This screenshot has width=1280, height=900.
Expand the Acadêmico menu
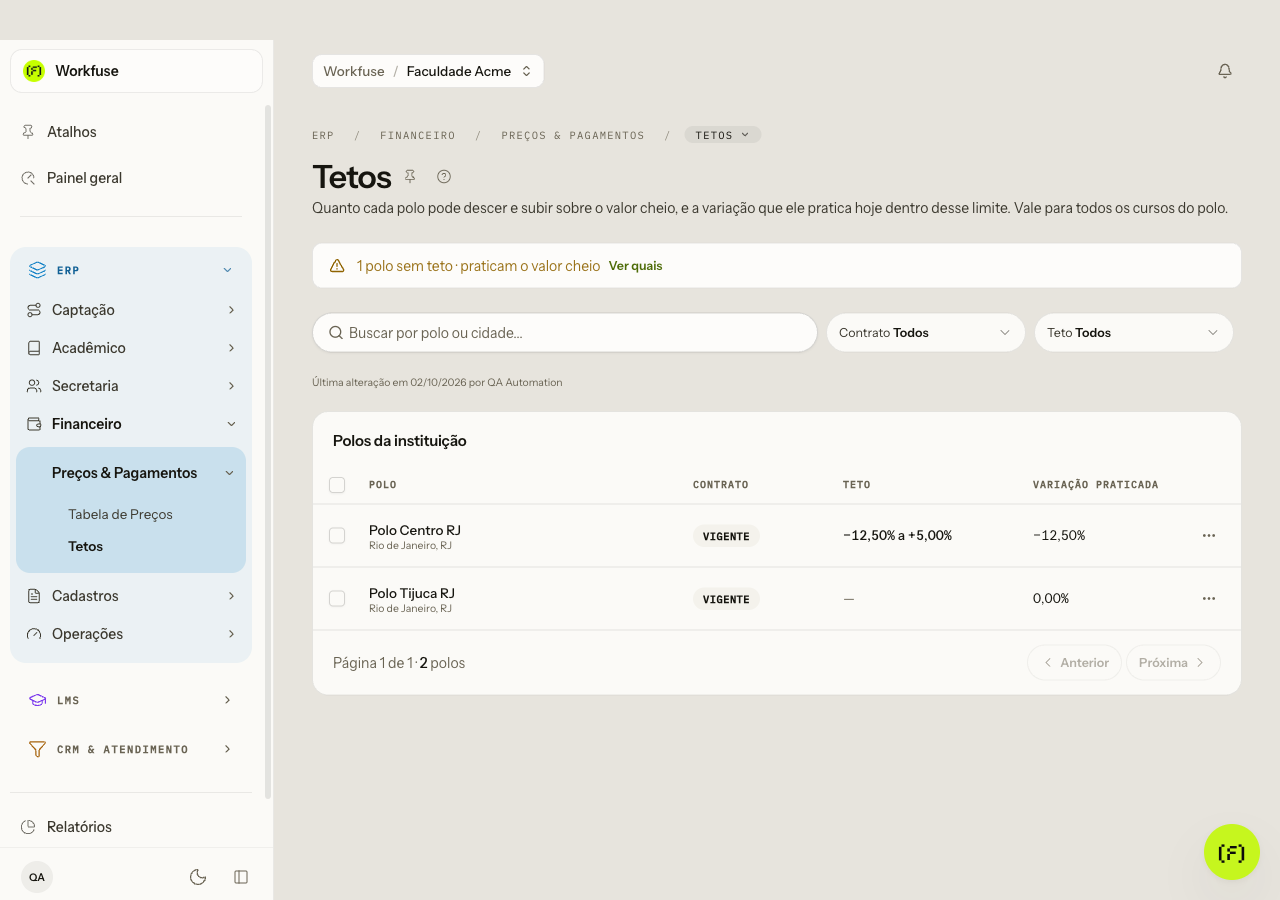tap(131, 348)
